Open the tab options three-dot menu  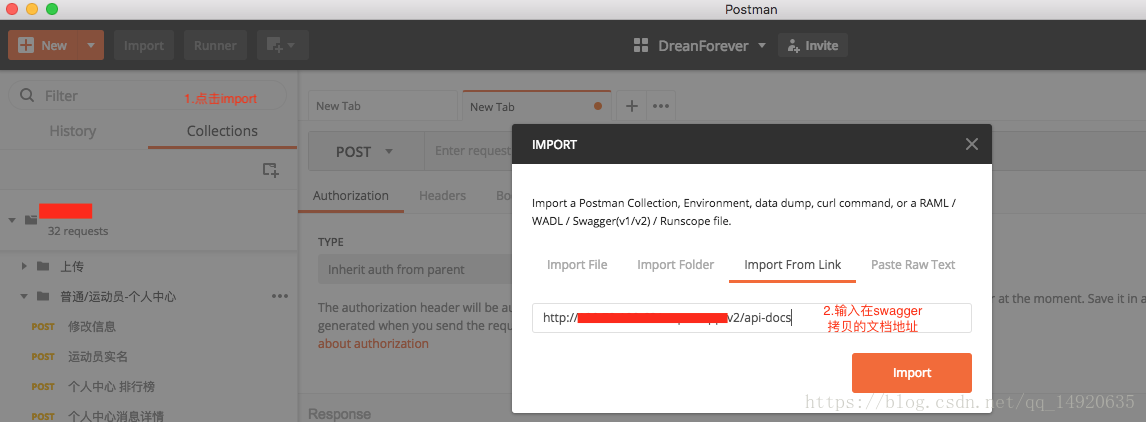(661, 106)
